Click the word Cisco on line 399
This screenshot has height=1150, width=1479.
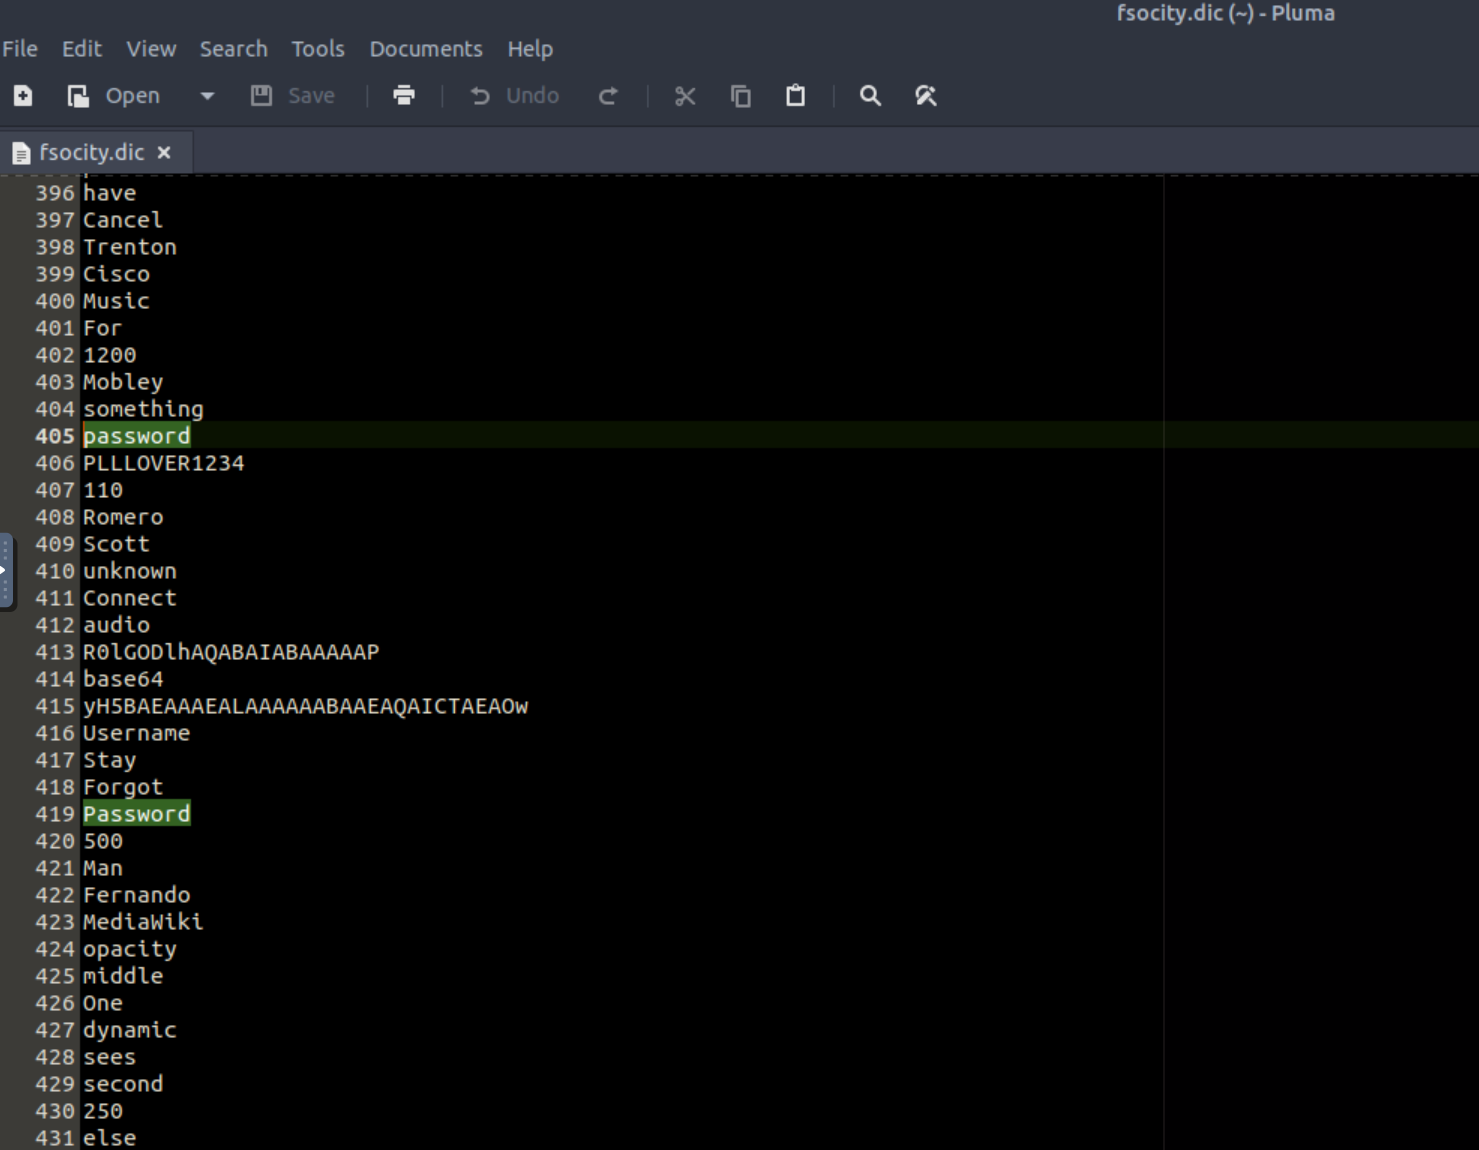pyautogui.click(x=117, y=274)
